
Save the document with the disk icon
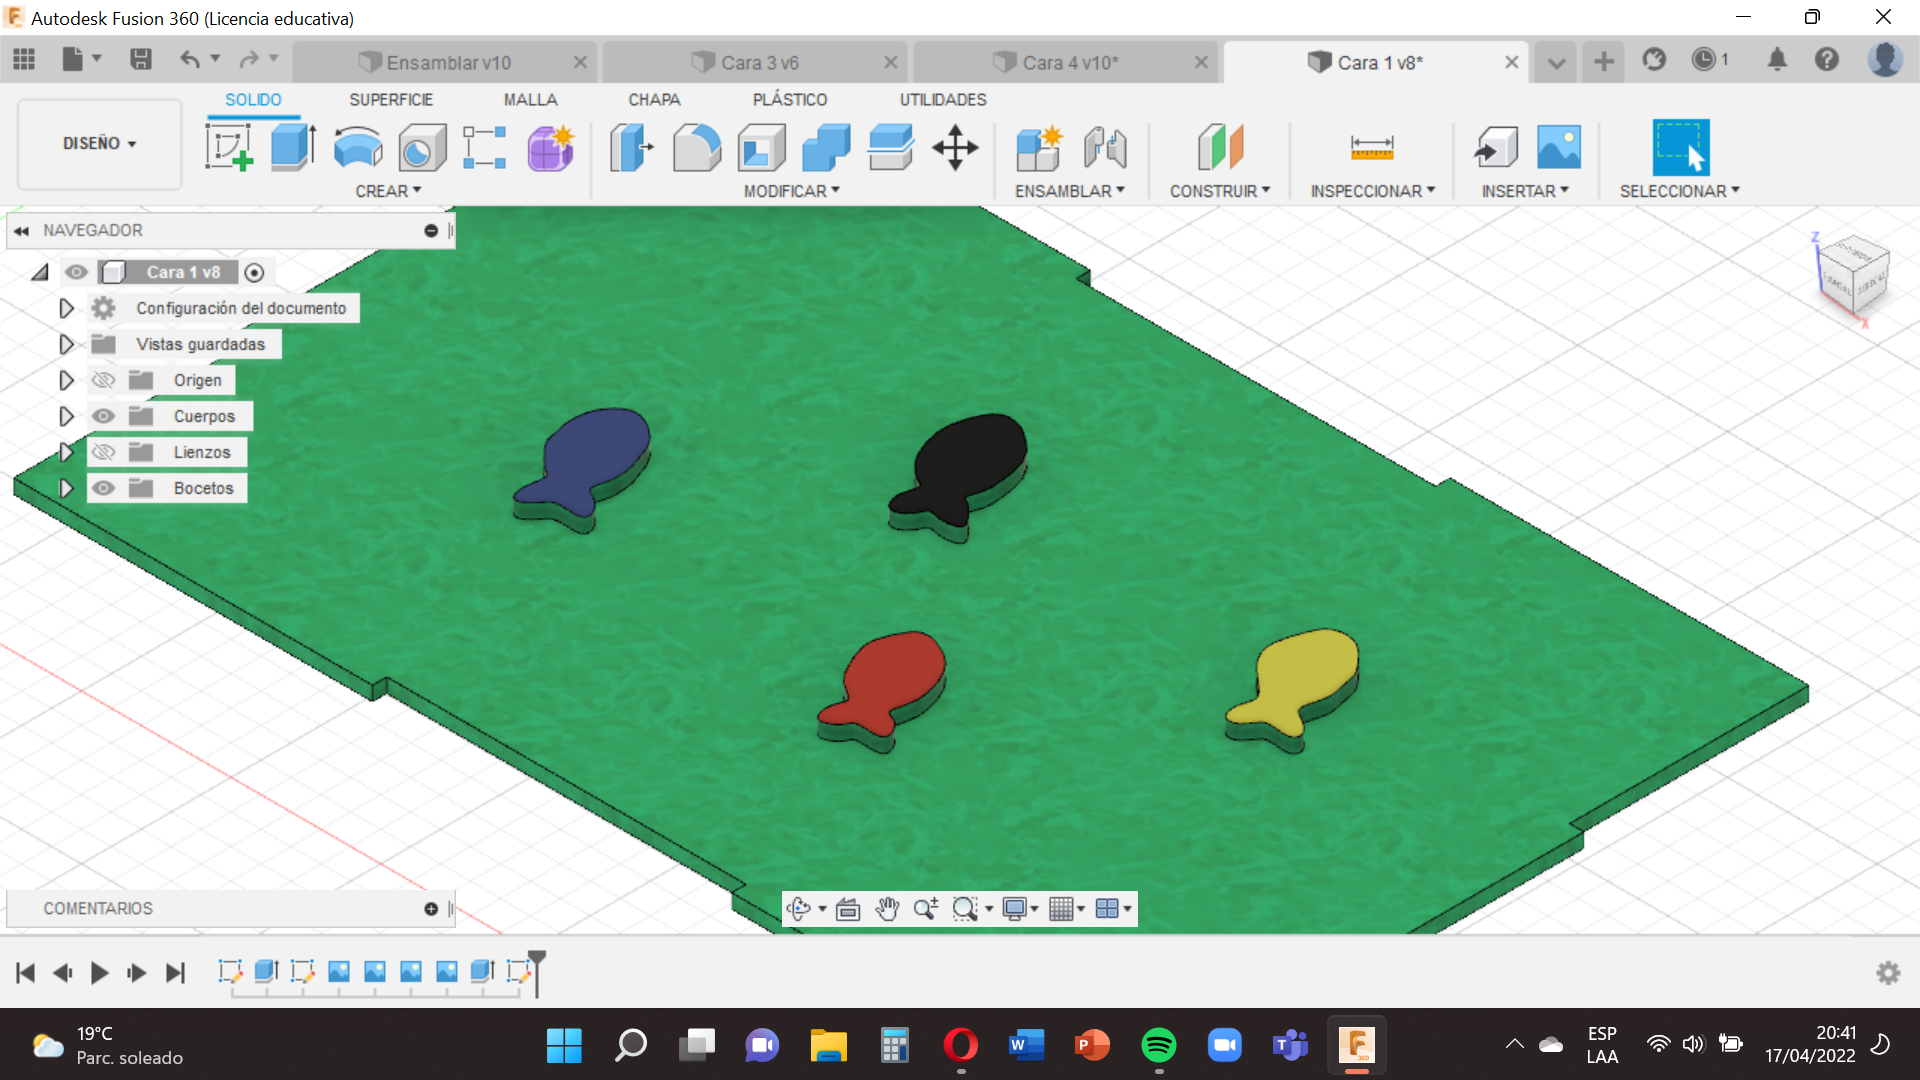[141, 60]
